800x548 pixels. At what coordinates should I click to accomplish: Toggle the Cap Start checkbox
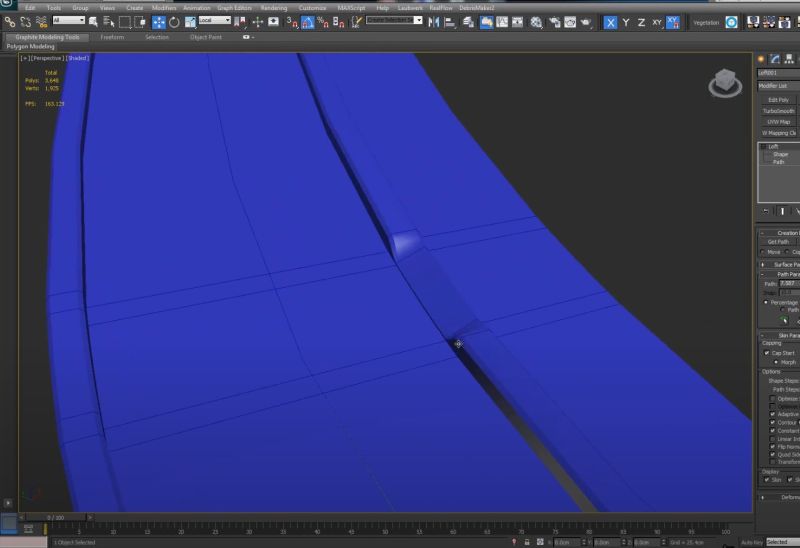click(x=767, y=353)
